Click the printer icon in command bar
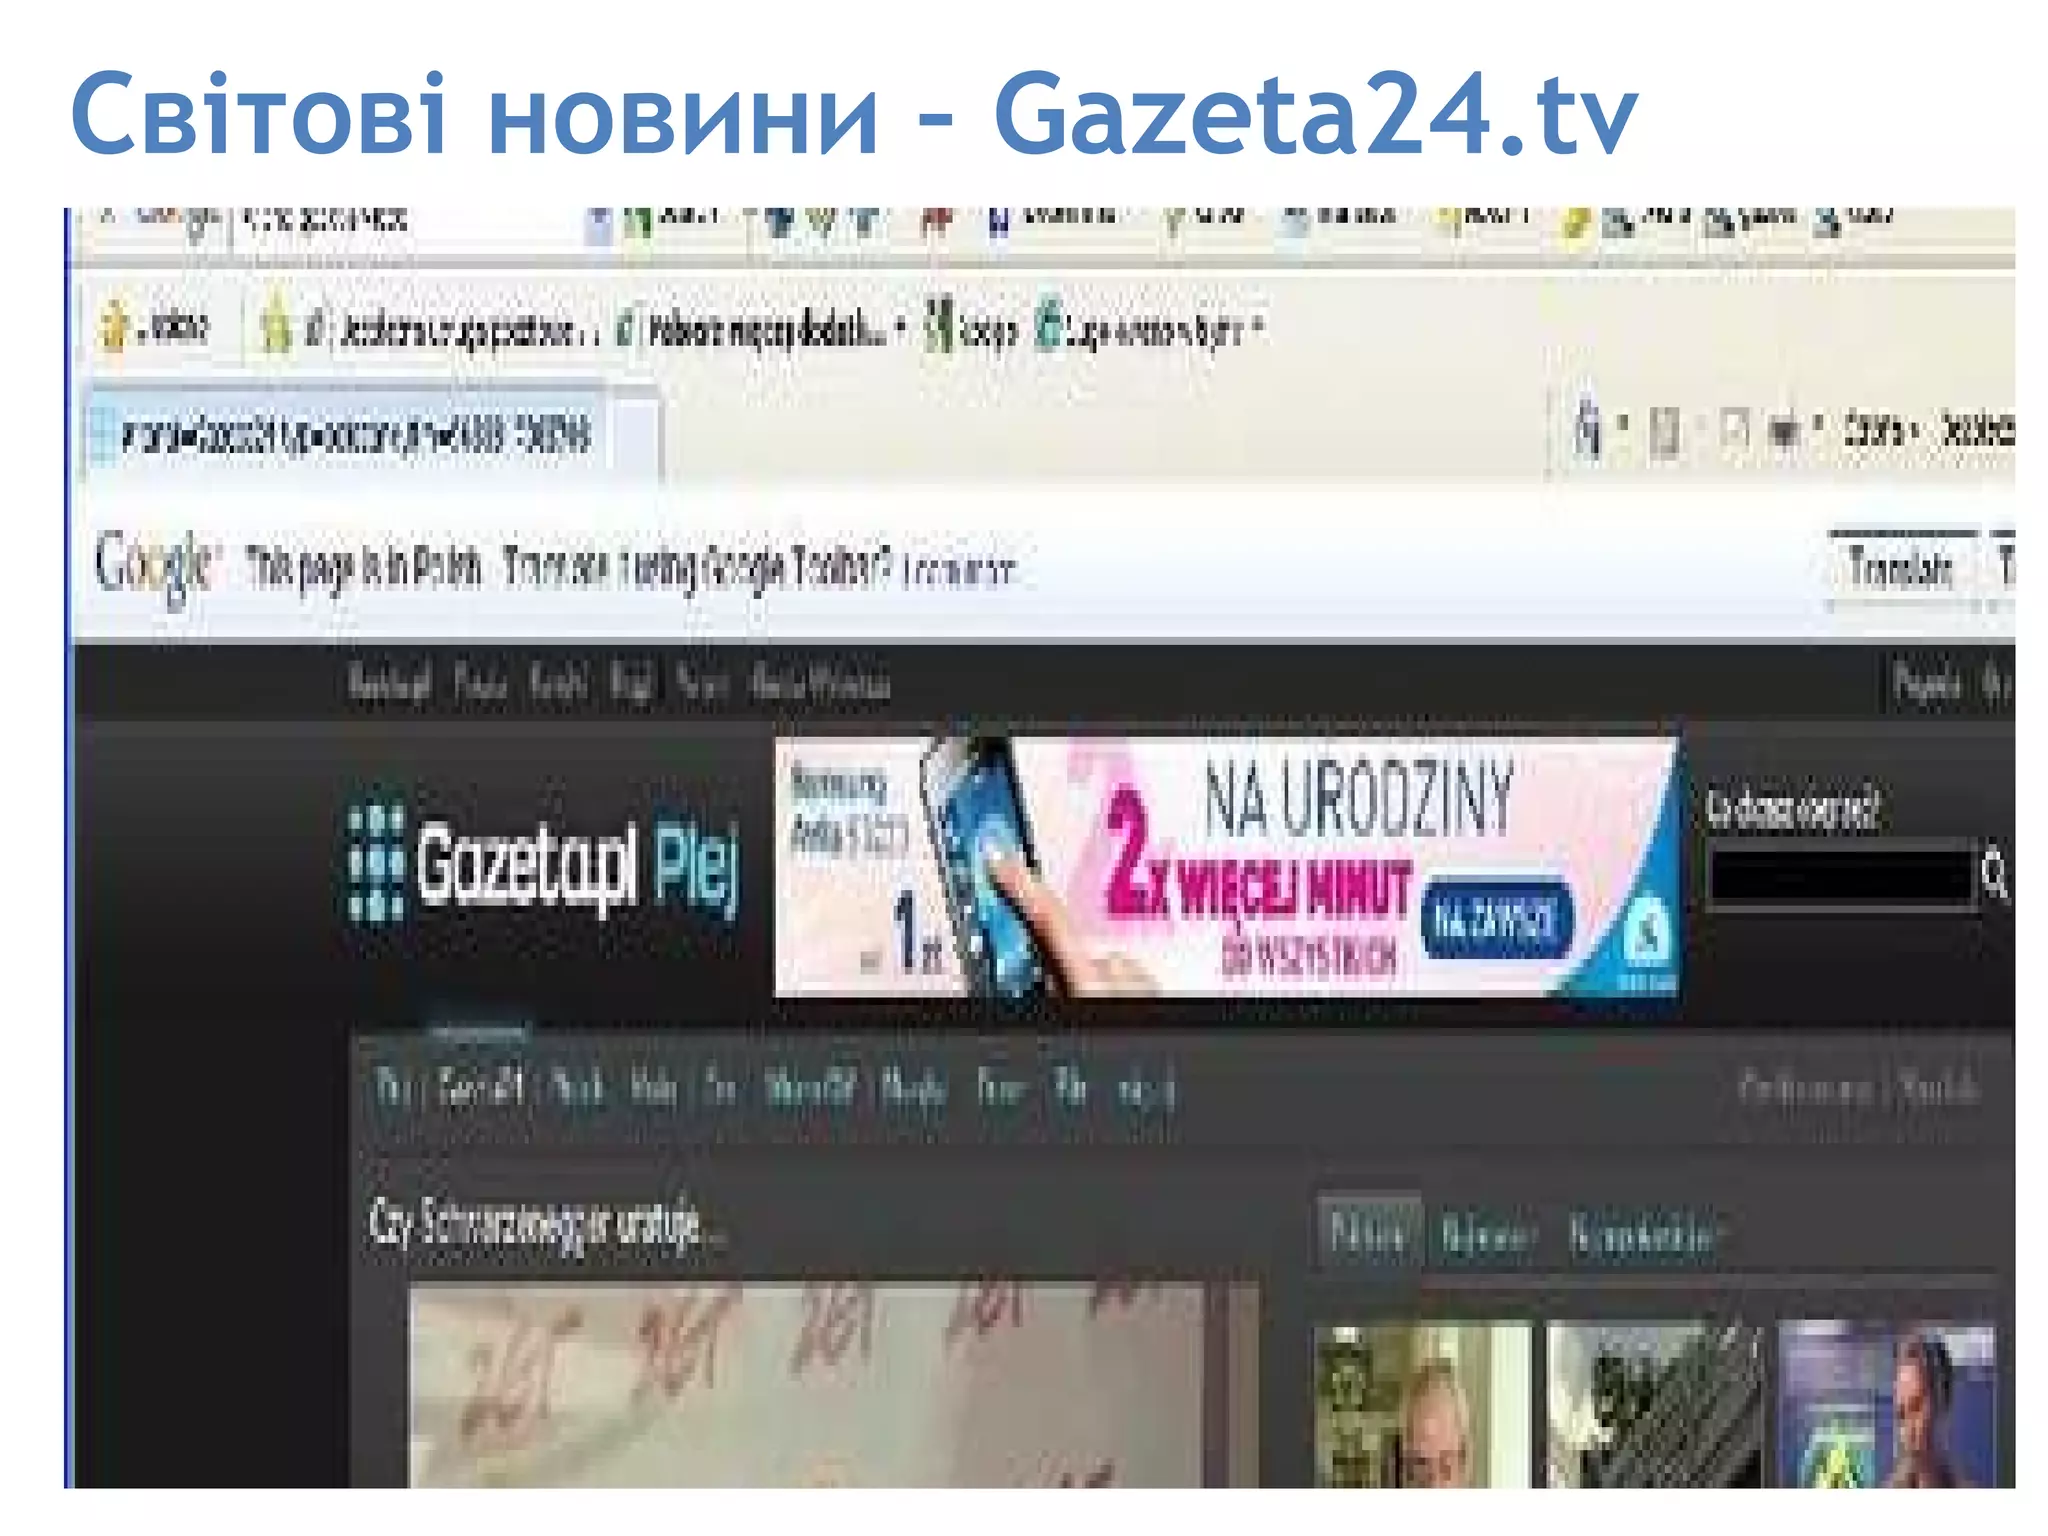 1783,432
